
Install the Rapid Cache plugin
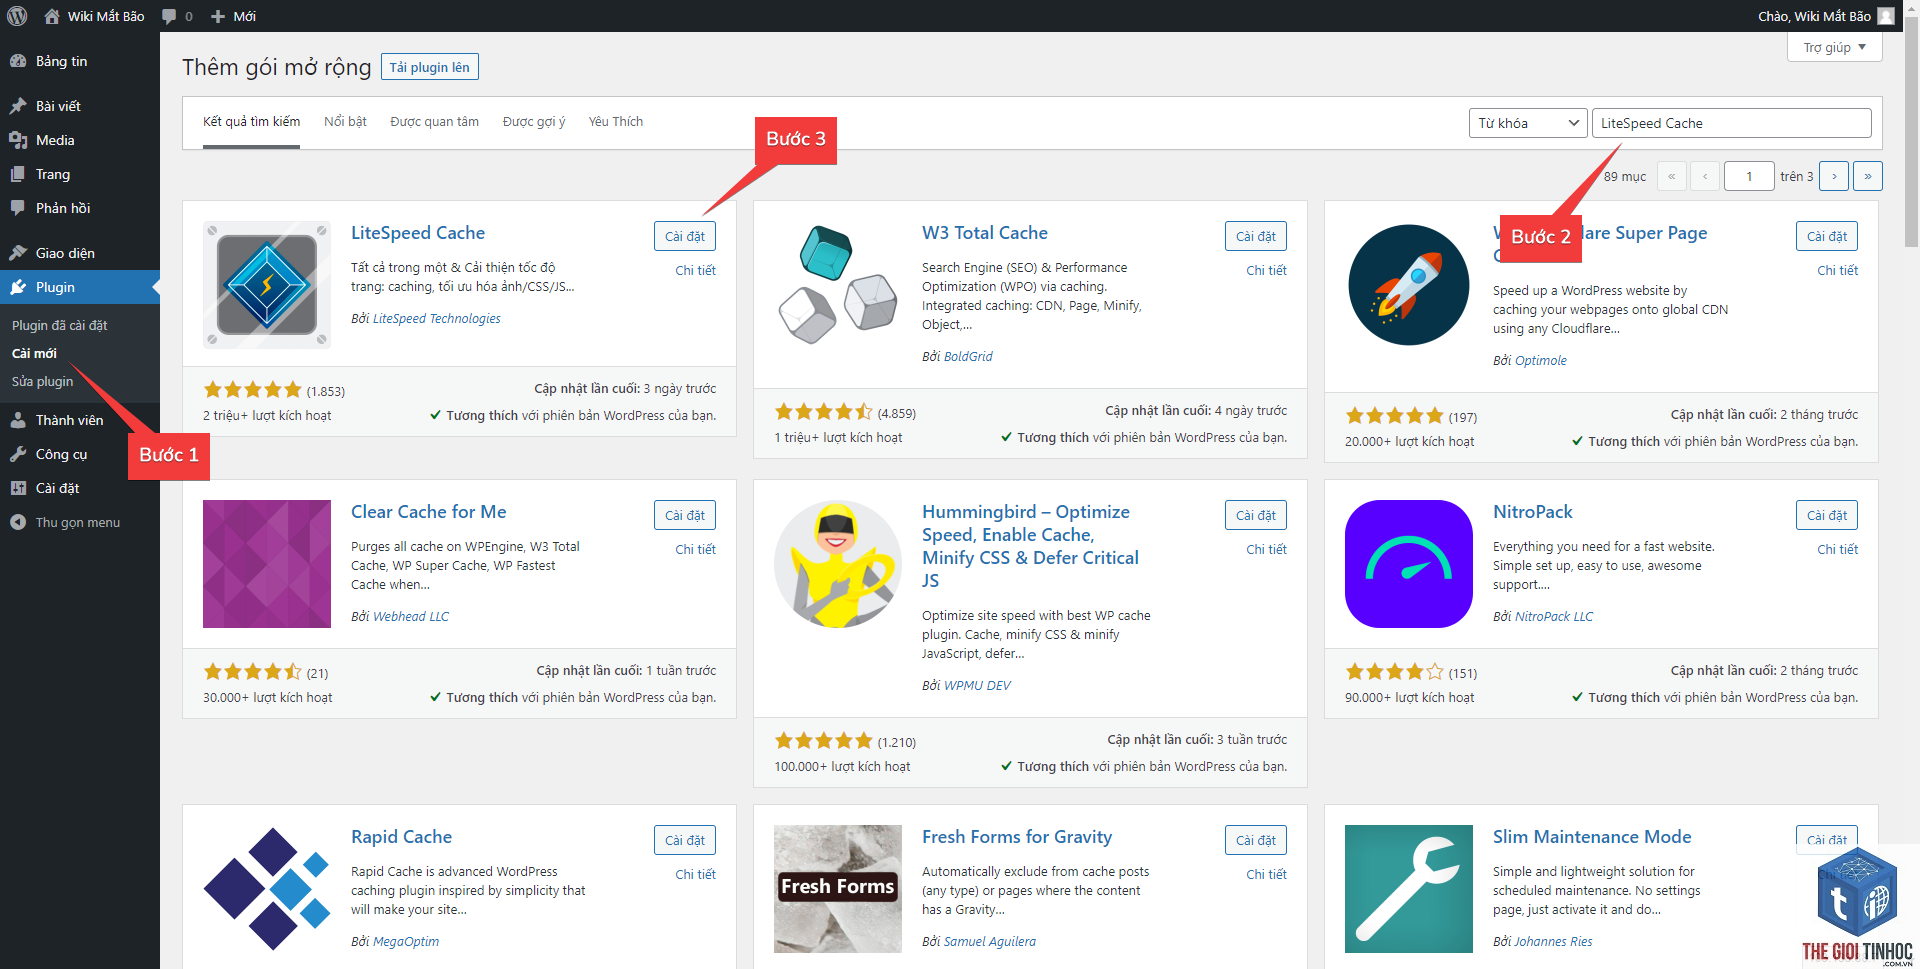(685, 840)
